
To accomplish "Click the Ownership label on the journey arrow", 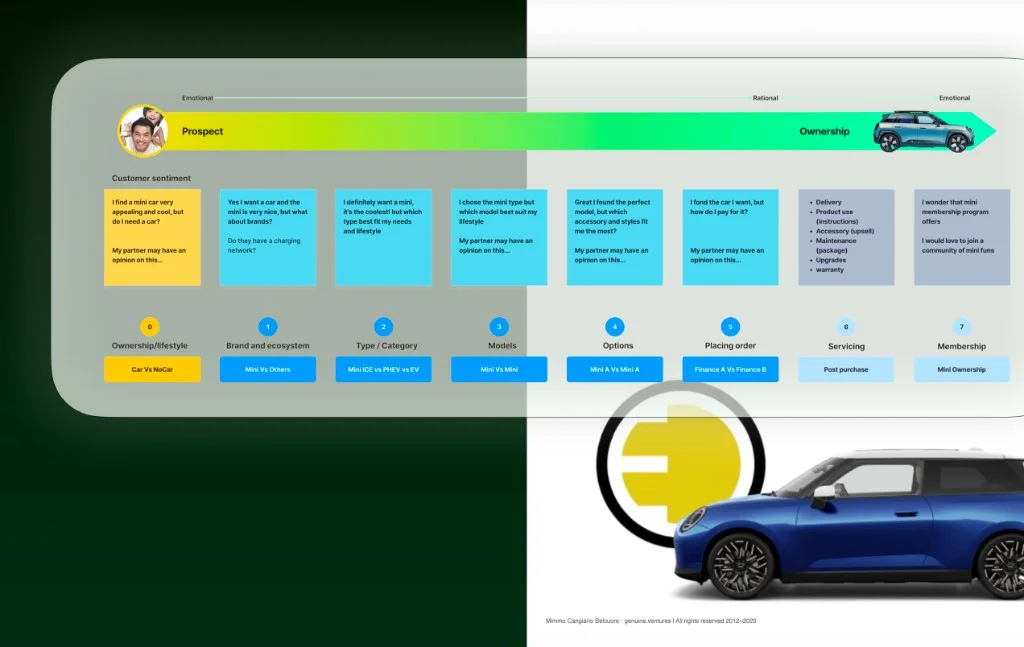I will pos(823,131).
